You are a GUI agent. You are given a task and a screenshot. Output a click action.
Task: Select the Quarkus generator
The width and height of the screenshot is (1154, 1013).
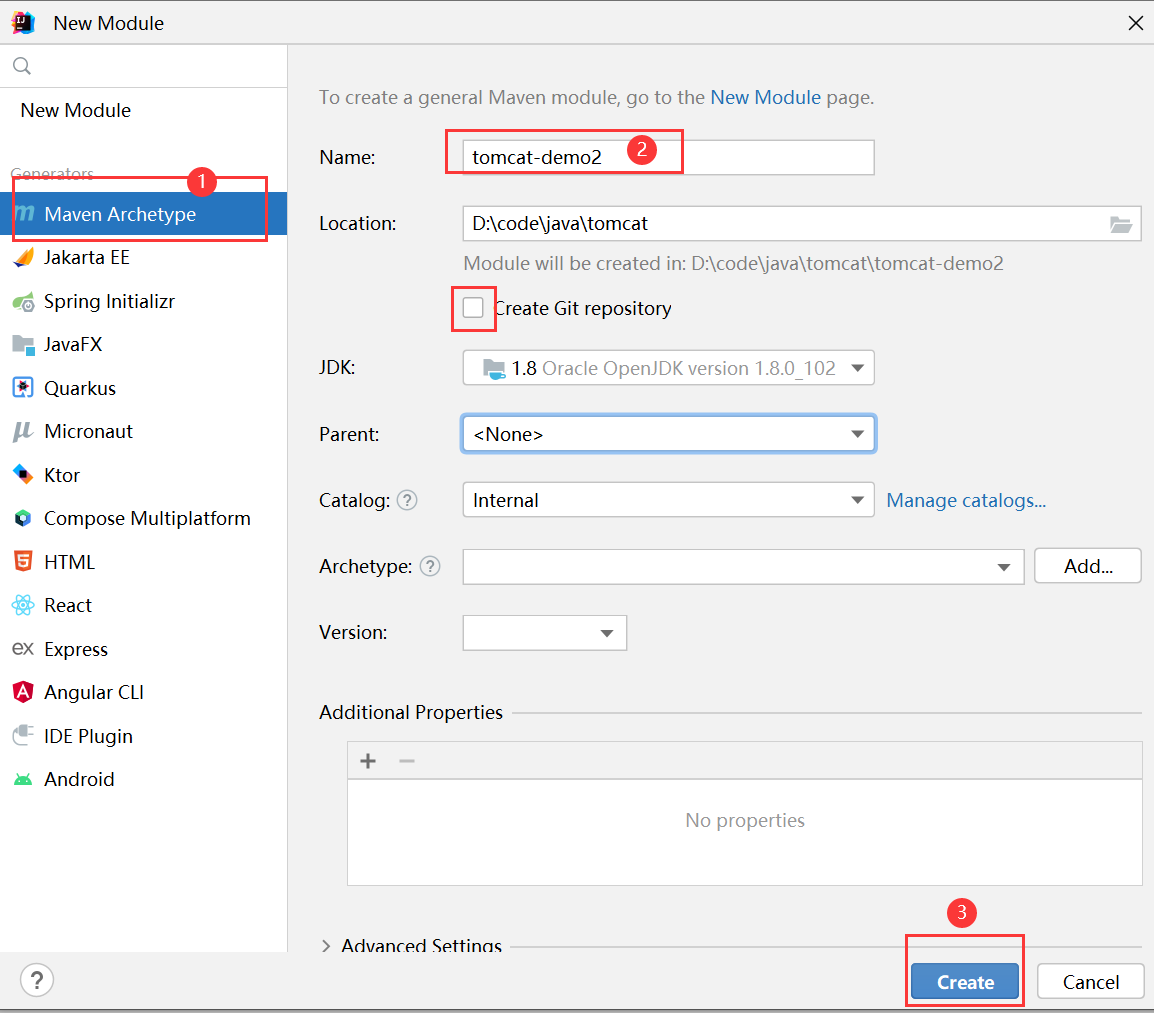pos(144,388)
